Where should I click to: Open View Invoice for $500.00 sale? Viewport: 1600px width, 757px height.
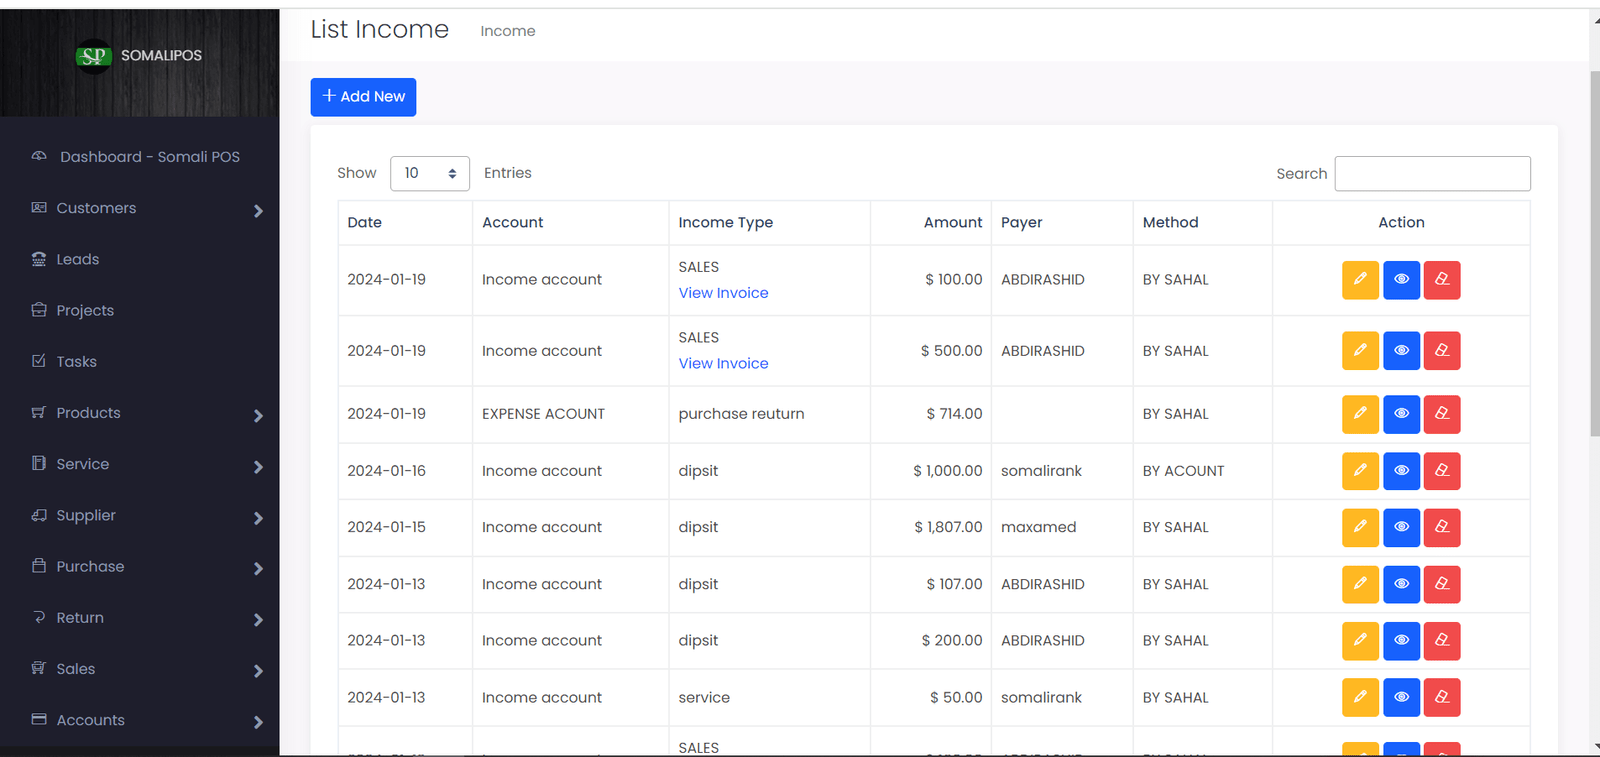723,363
